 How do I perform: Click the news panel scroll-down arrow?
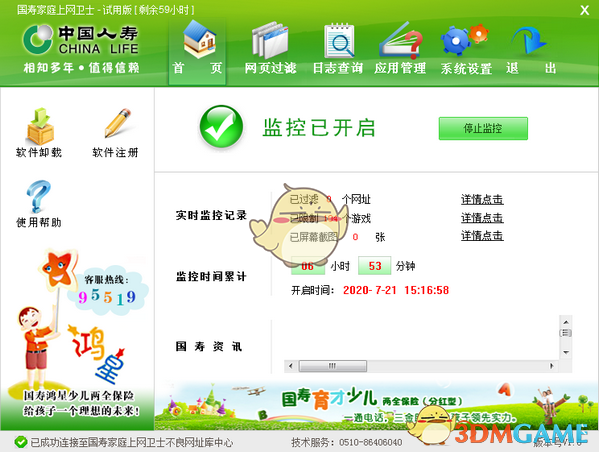[566, 352]
